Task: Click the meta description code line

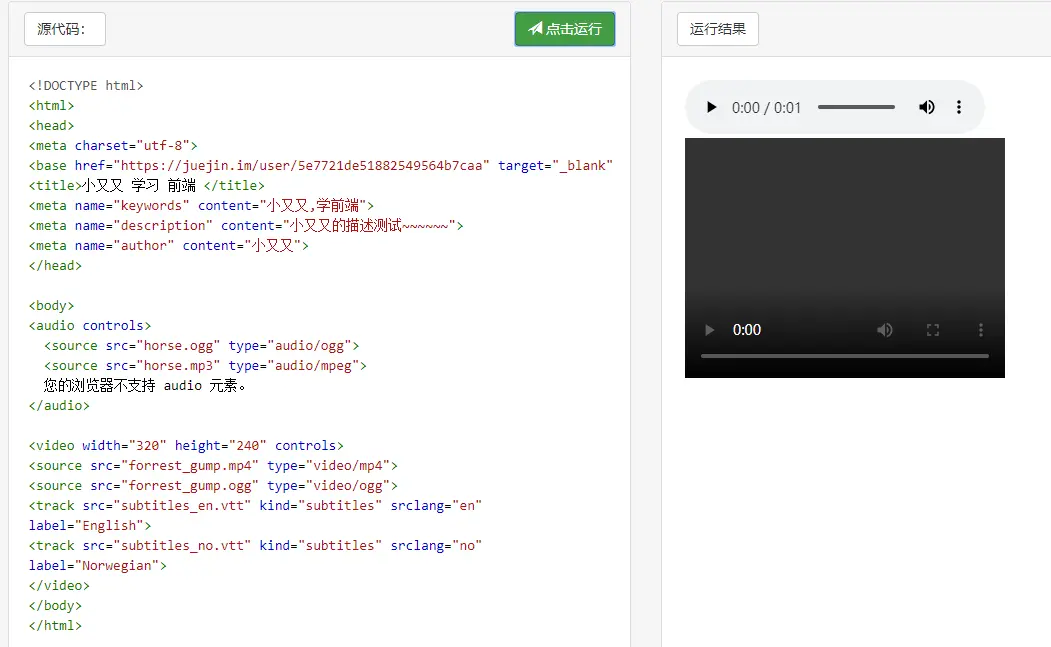Action: 245,225
